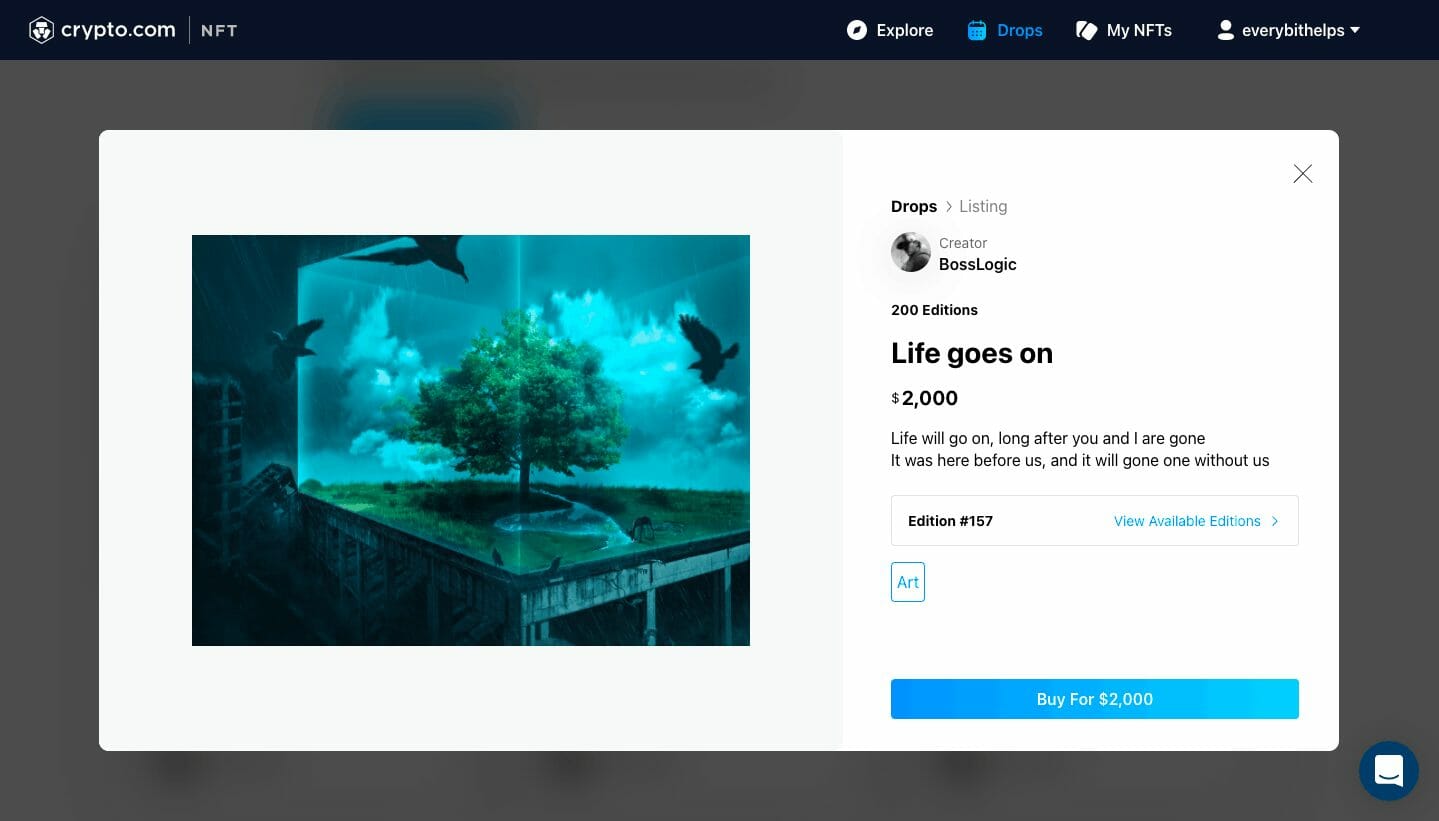This screenshot has height=821, width=1439.
Task: Open View Available Editions link
Action: pos(1187,521)
